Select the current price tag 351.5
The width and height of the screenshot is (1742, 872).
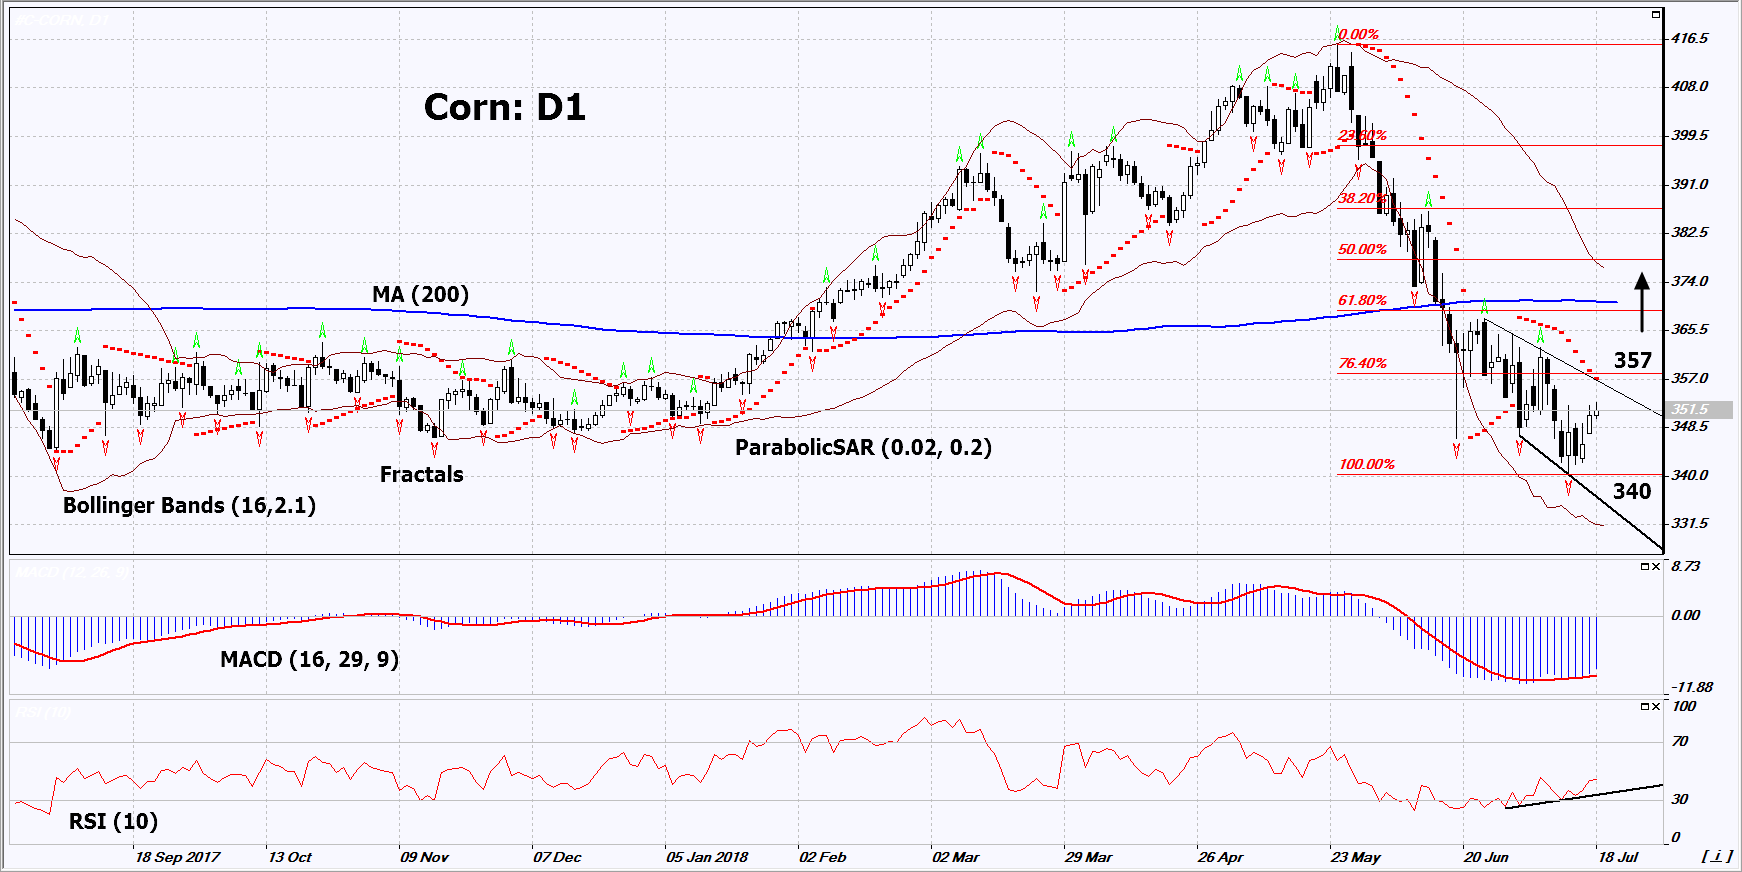coord(1697,410)
